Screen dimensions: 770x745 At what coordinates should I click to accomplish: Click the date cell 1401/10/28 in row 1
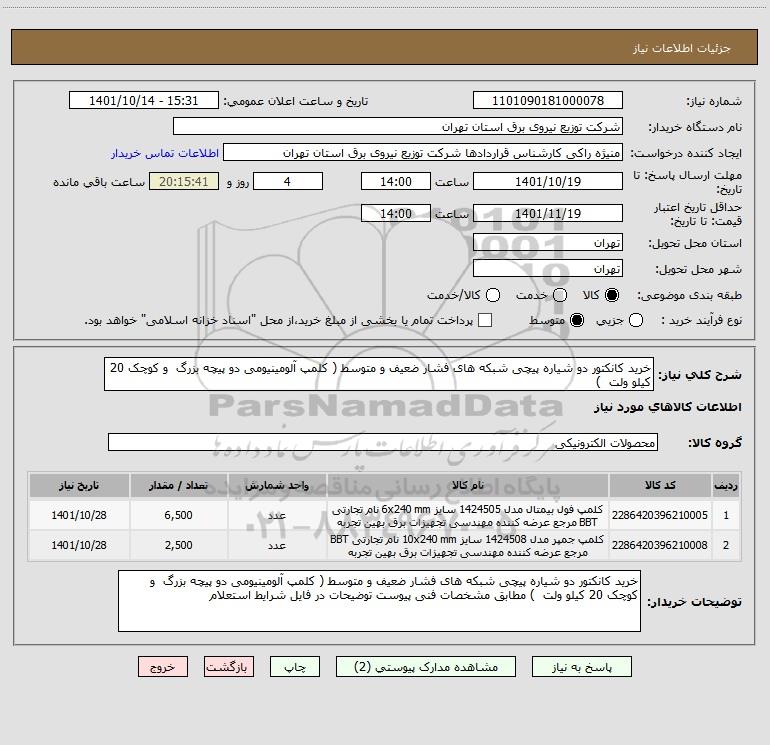[x=79, y=515]
